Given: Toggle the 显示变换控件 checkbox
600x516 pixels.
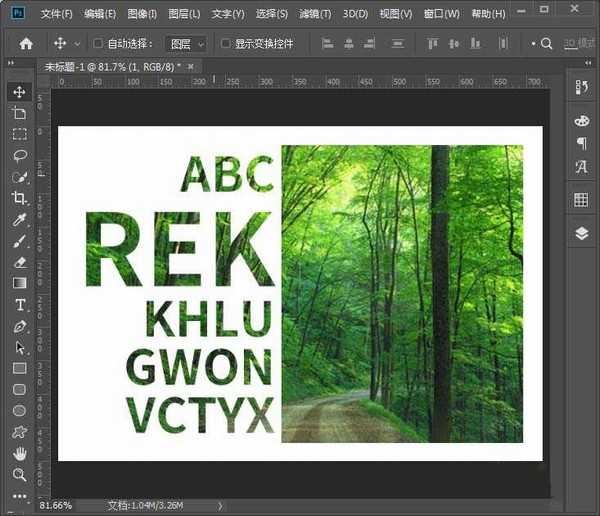Looking at the screenshot, I should tap(226, 44).
